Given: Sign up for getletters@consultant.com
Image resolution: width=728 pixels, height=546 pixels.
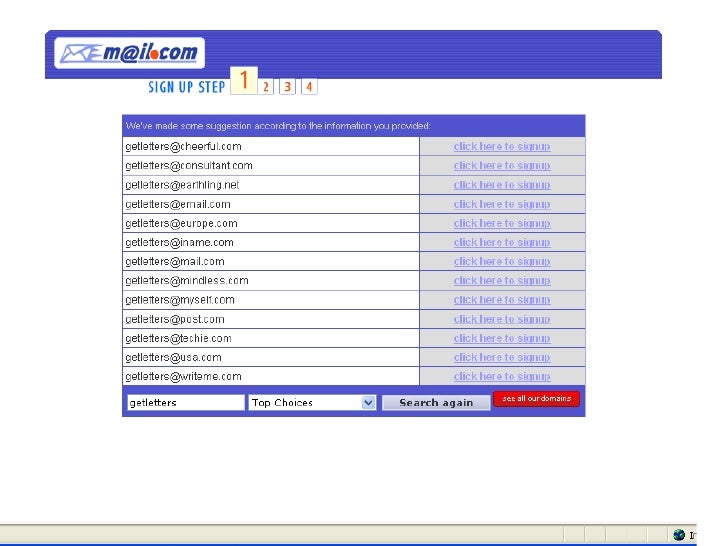Looking at the screenshot, I should (502, 165).
